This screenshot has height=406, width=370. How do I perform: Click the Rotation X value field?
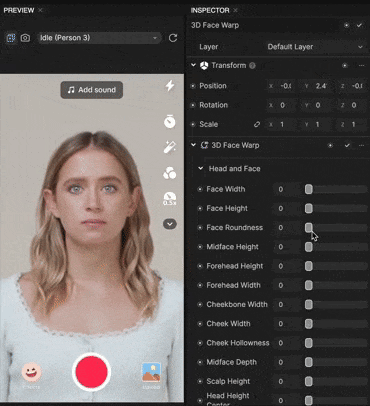(280, 105)
